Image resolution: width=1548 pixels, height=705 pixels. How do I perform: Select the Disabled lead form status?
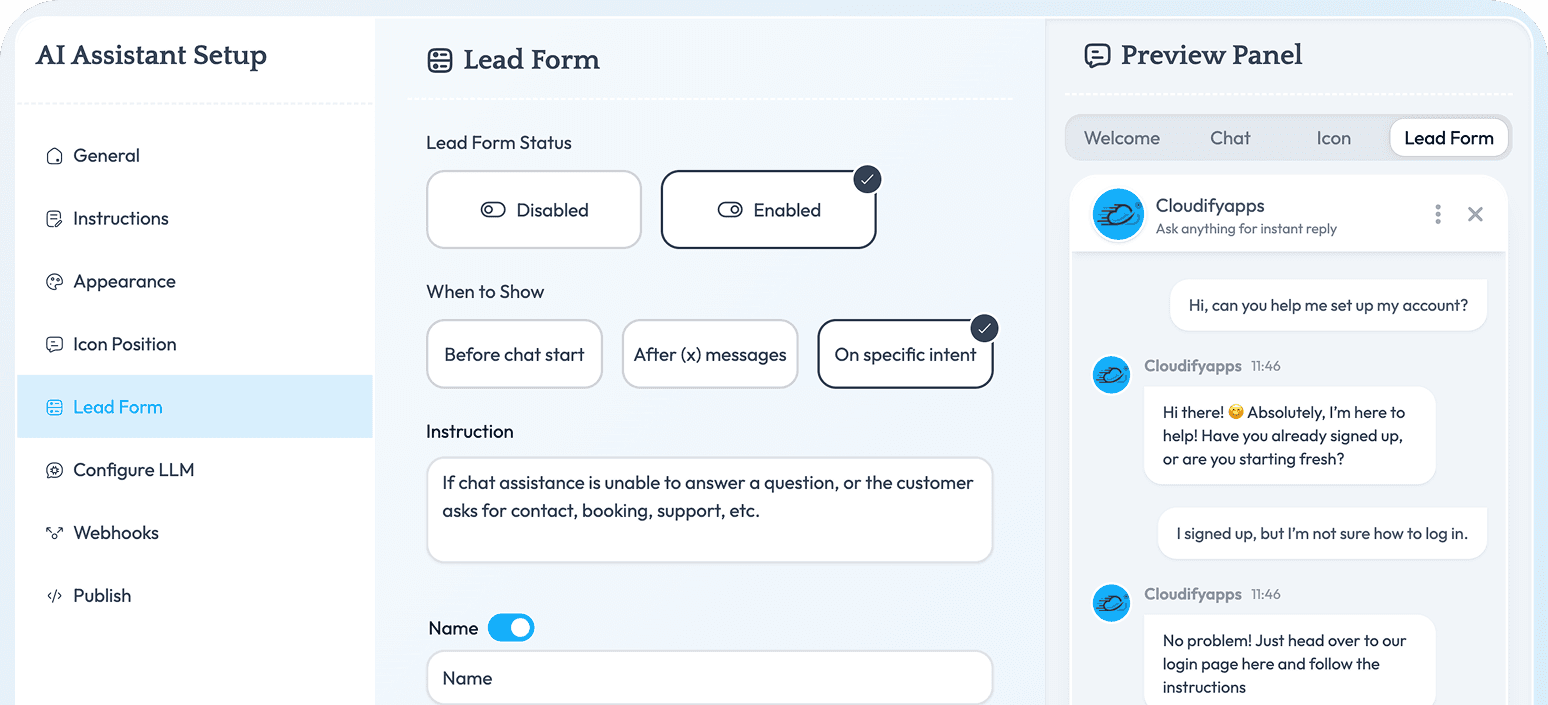(x=534, y=210)
